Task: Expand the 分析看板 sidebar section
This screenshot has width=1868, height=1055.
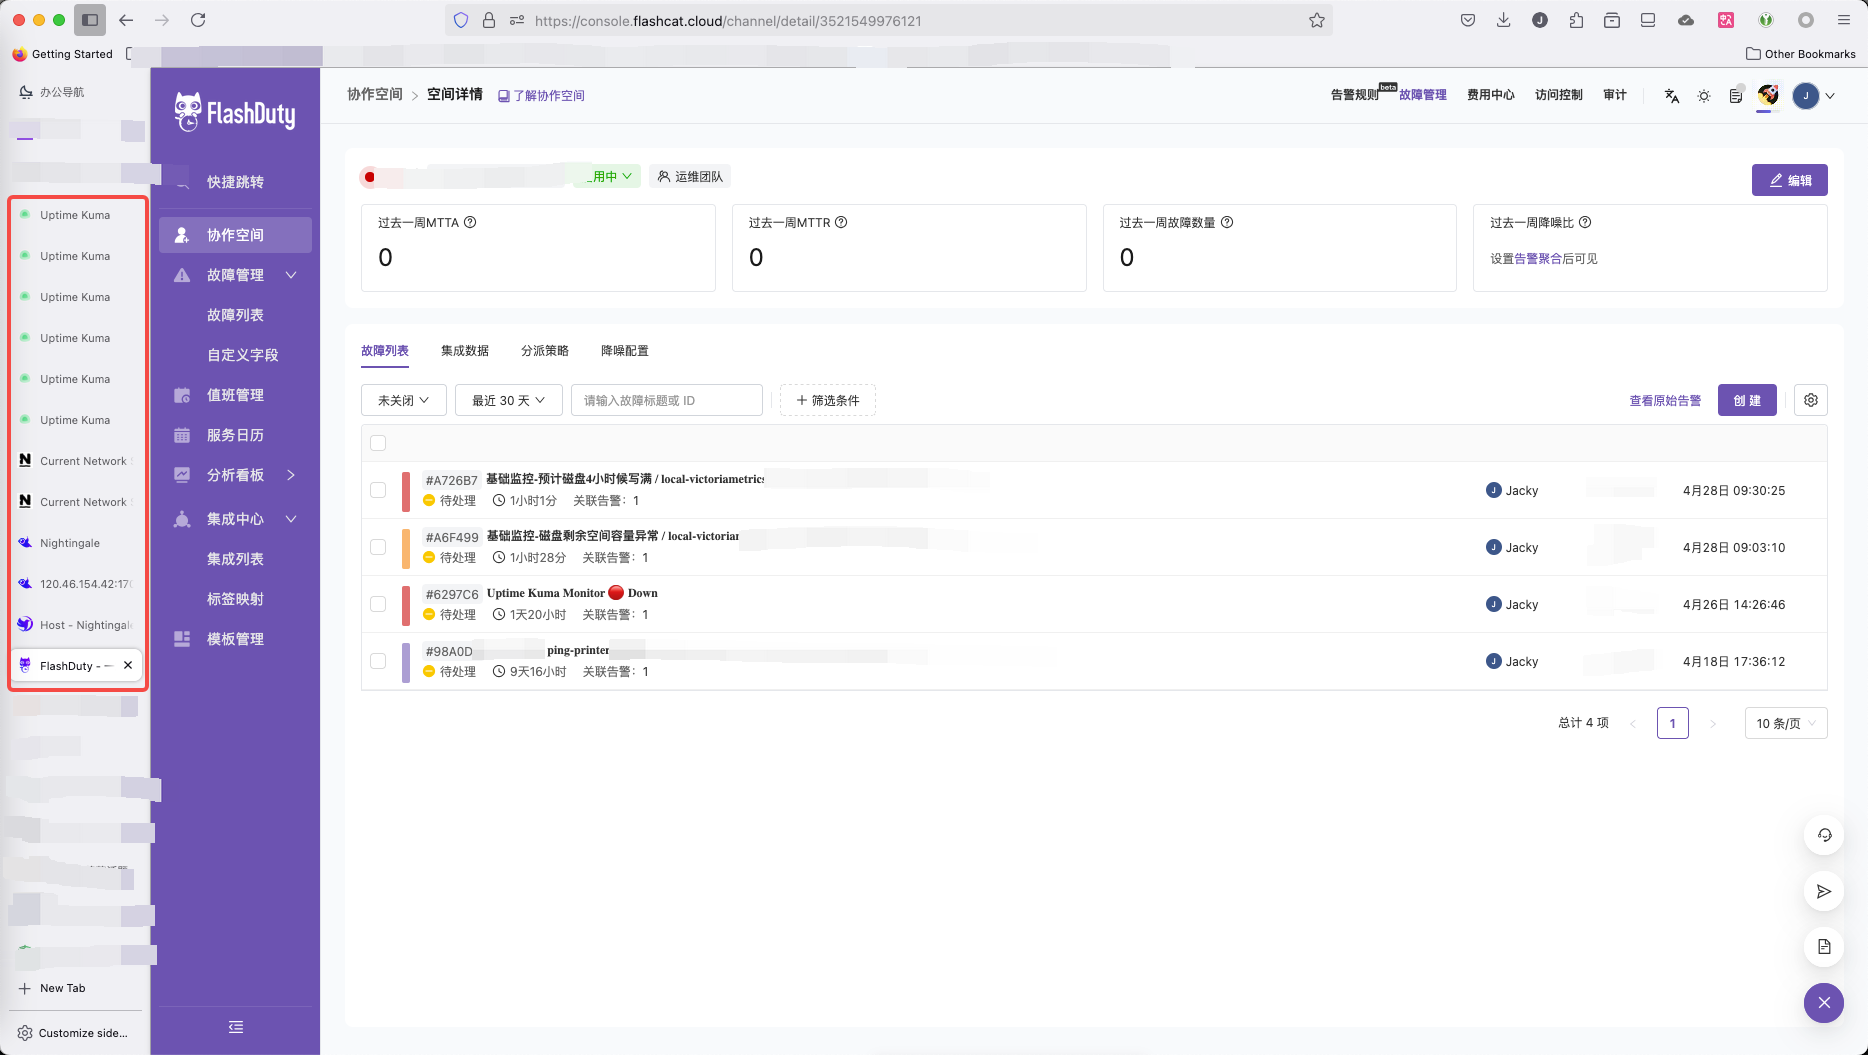Action: [291, 475]
